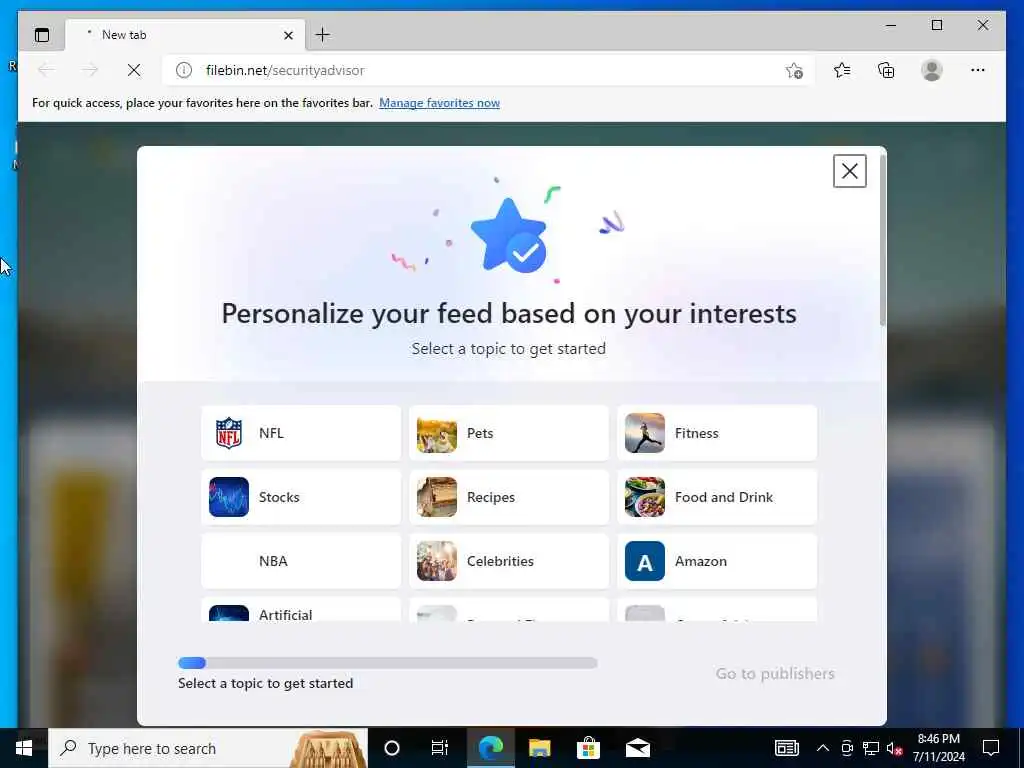Image resolution: width=1024 pixels, height=768 pixels.
Task: Open the profile avatar menu
Action: click(x=932, y=70)
